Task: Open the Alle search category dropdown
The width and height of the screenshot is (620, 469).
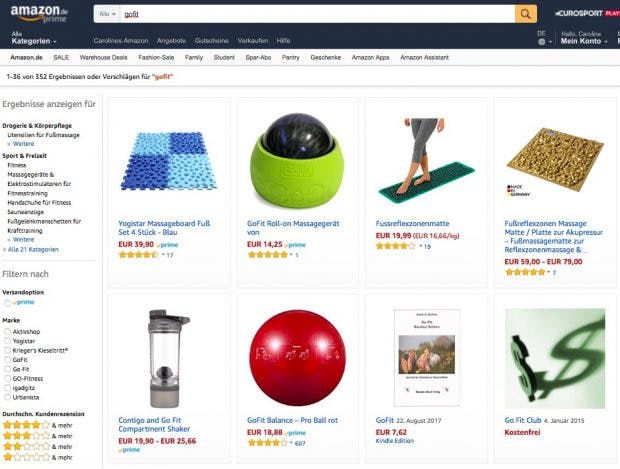Action: pos(107,14)
